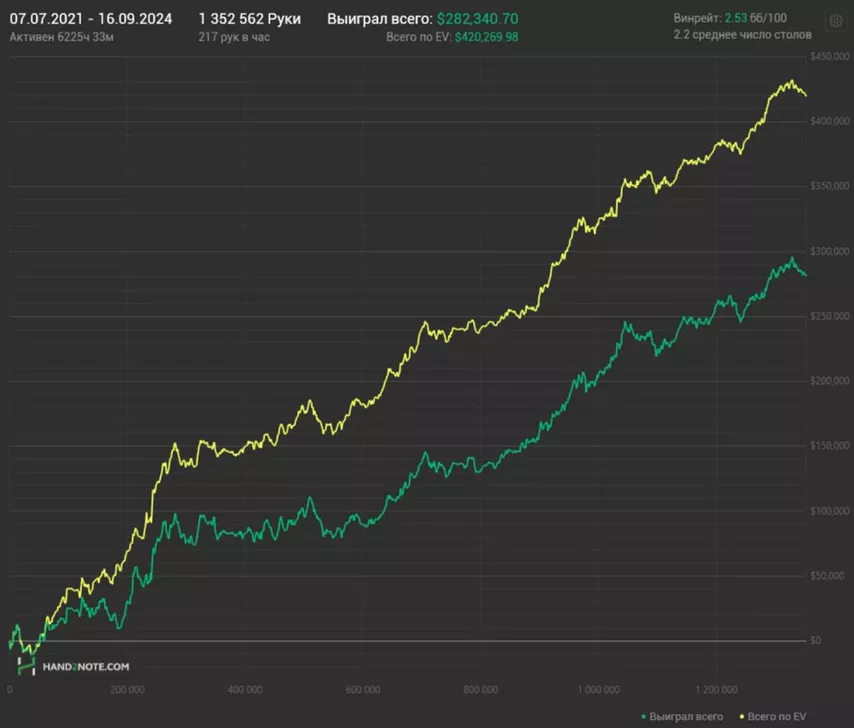Click the 600 000 x-axis marker
854x728 pixels.
pos(363,690)
